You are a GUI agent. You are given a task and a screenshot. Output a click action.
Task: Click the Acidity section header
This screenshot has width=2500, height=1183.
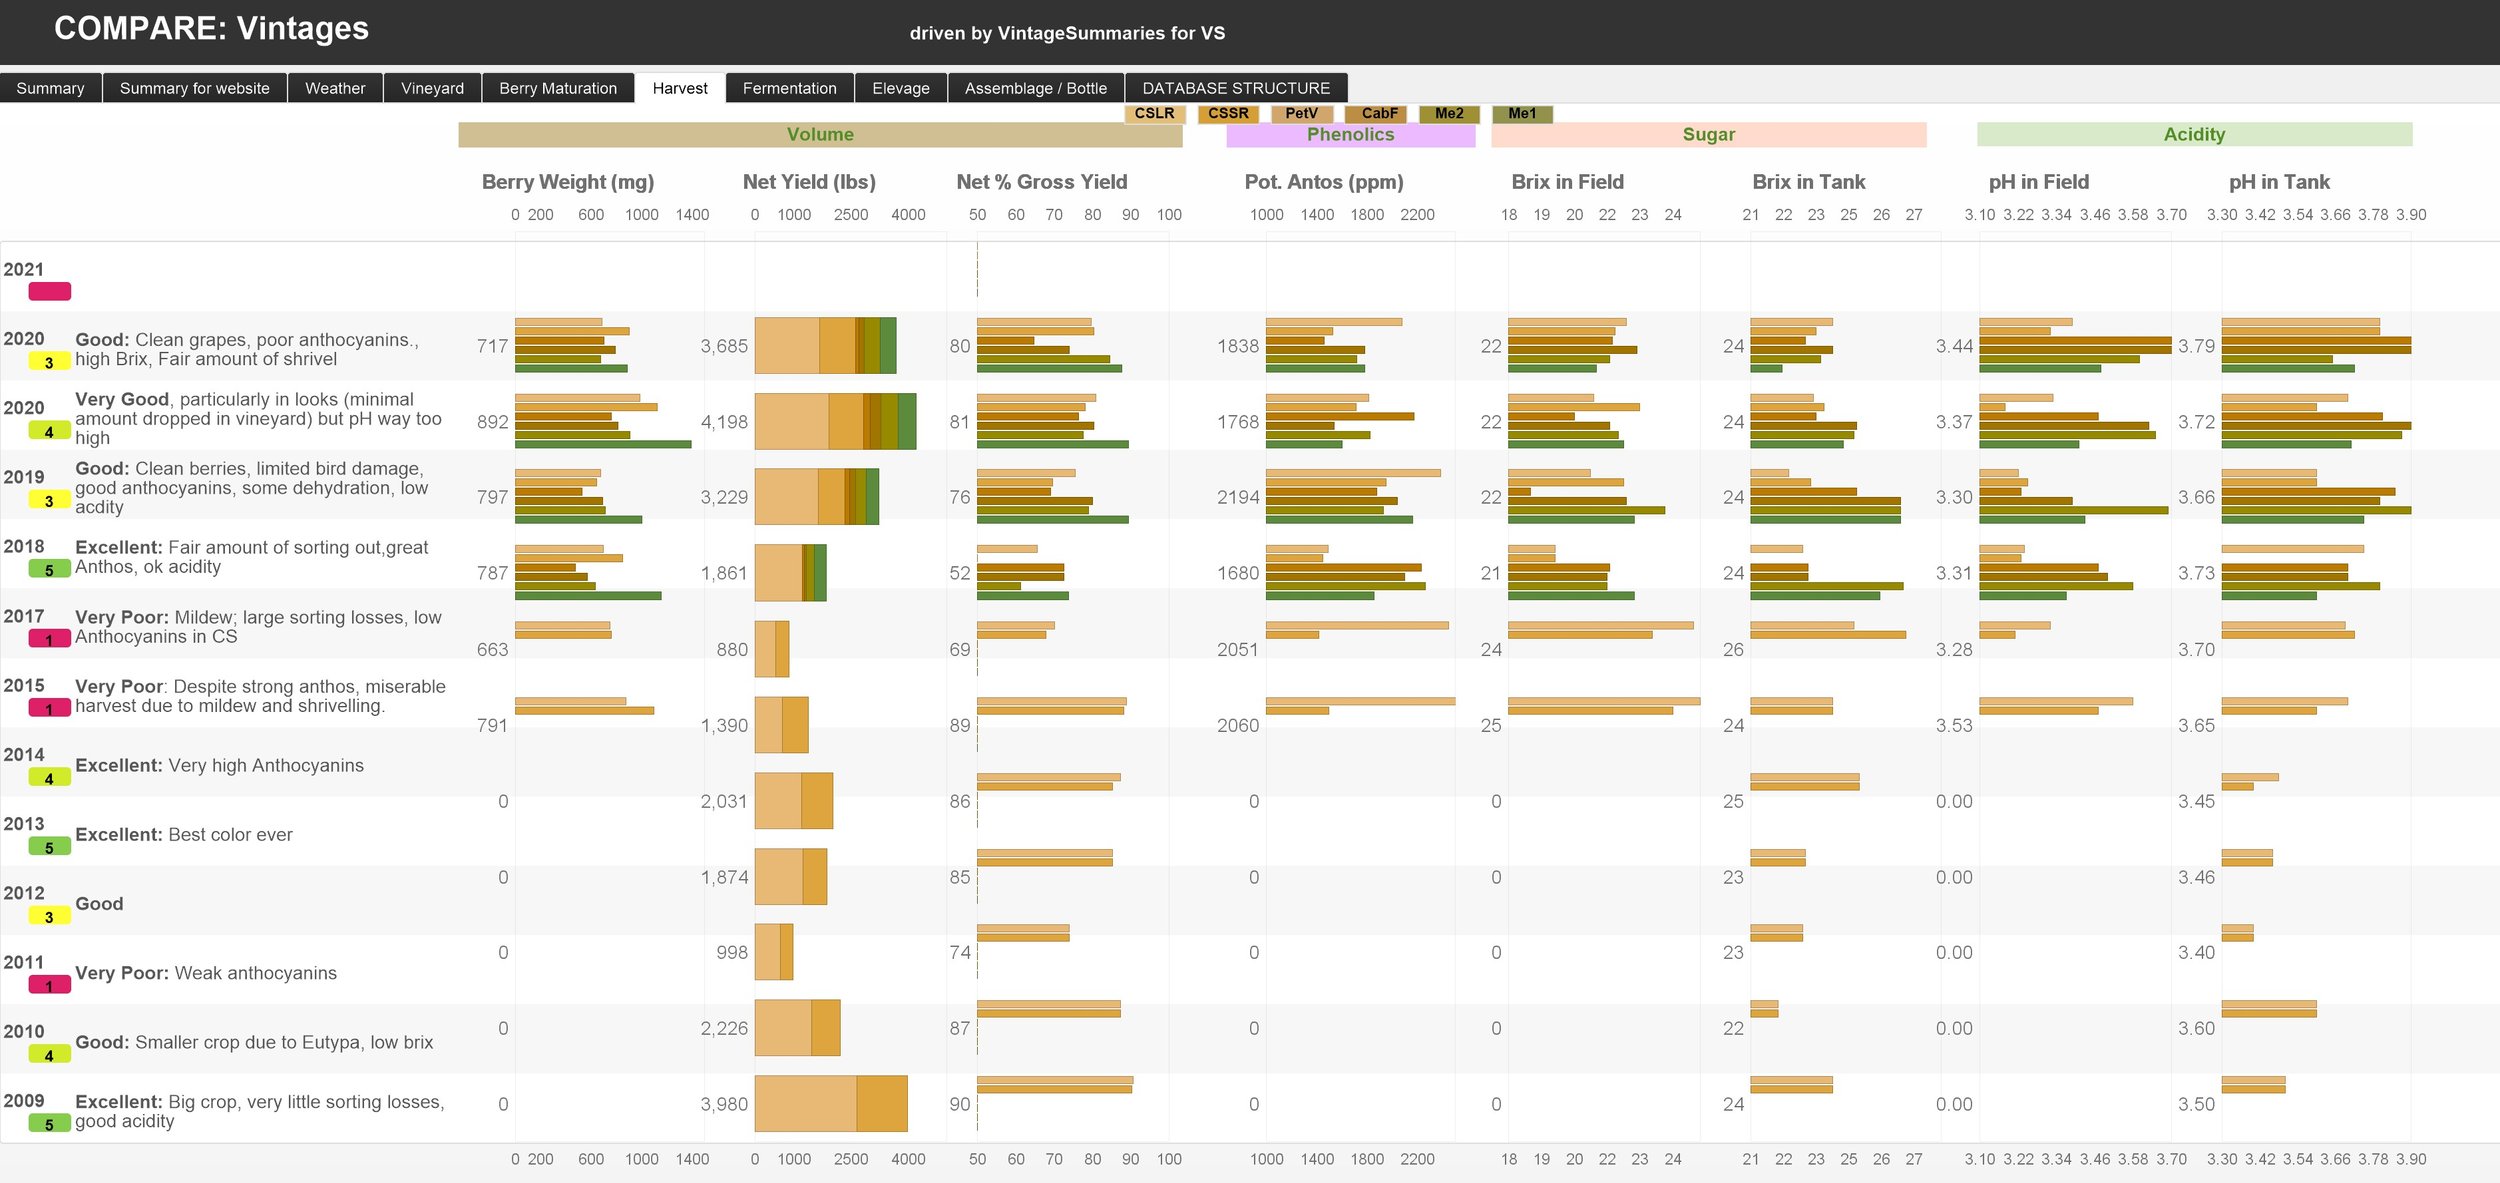click(2194, 135)
